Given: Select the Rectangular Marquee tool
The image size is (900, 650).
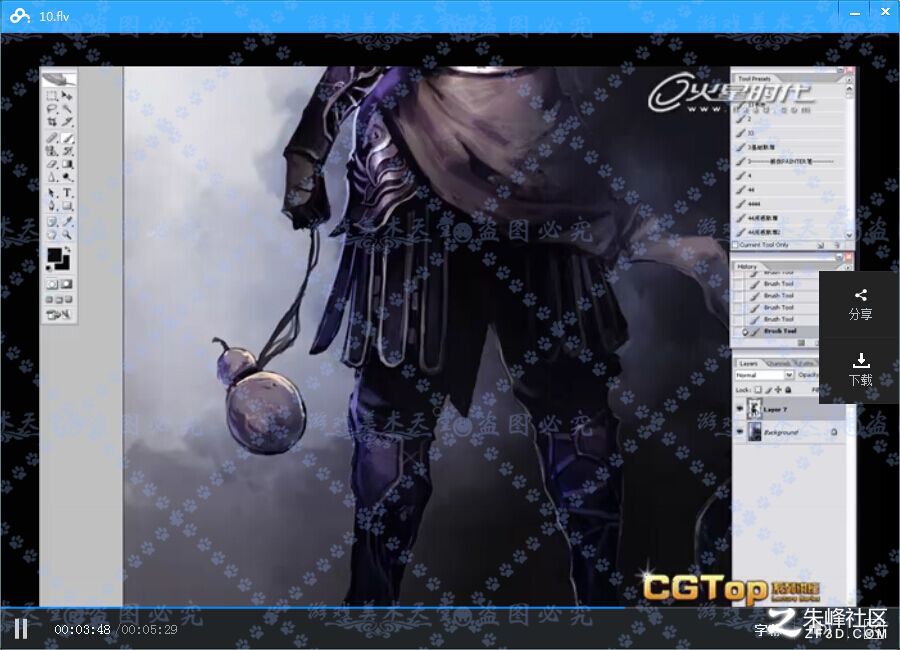Looking at the screenshot, I should 52,96.
